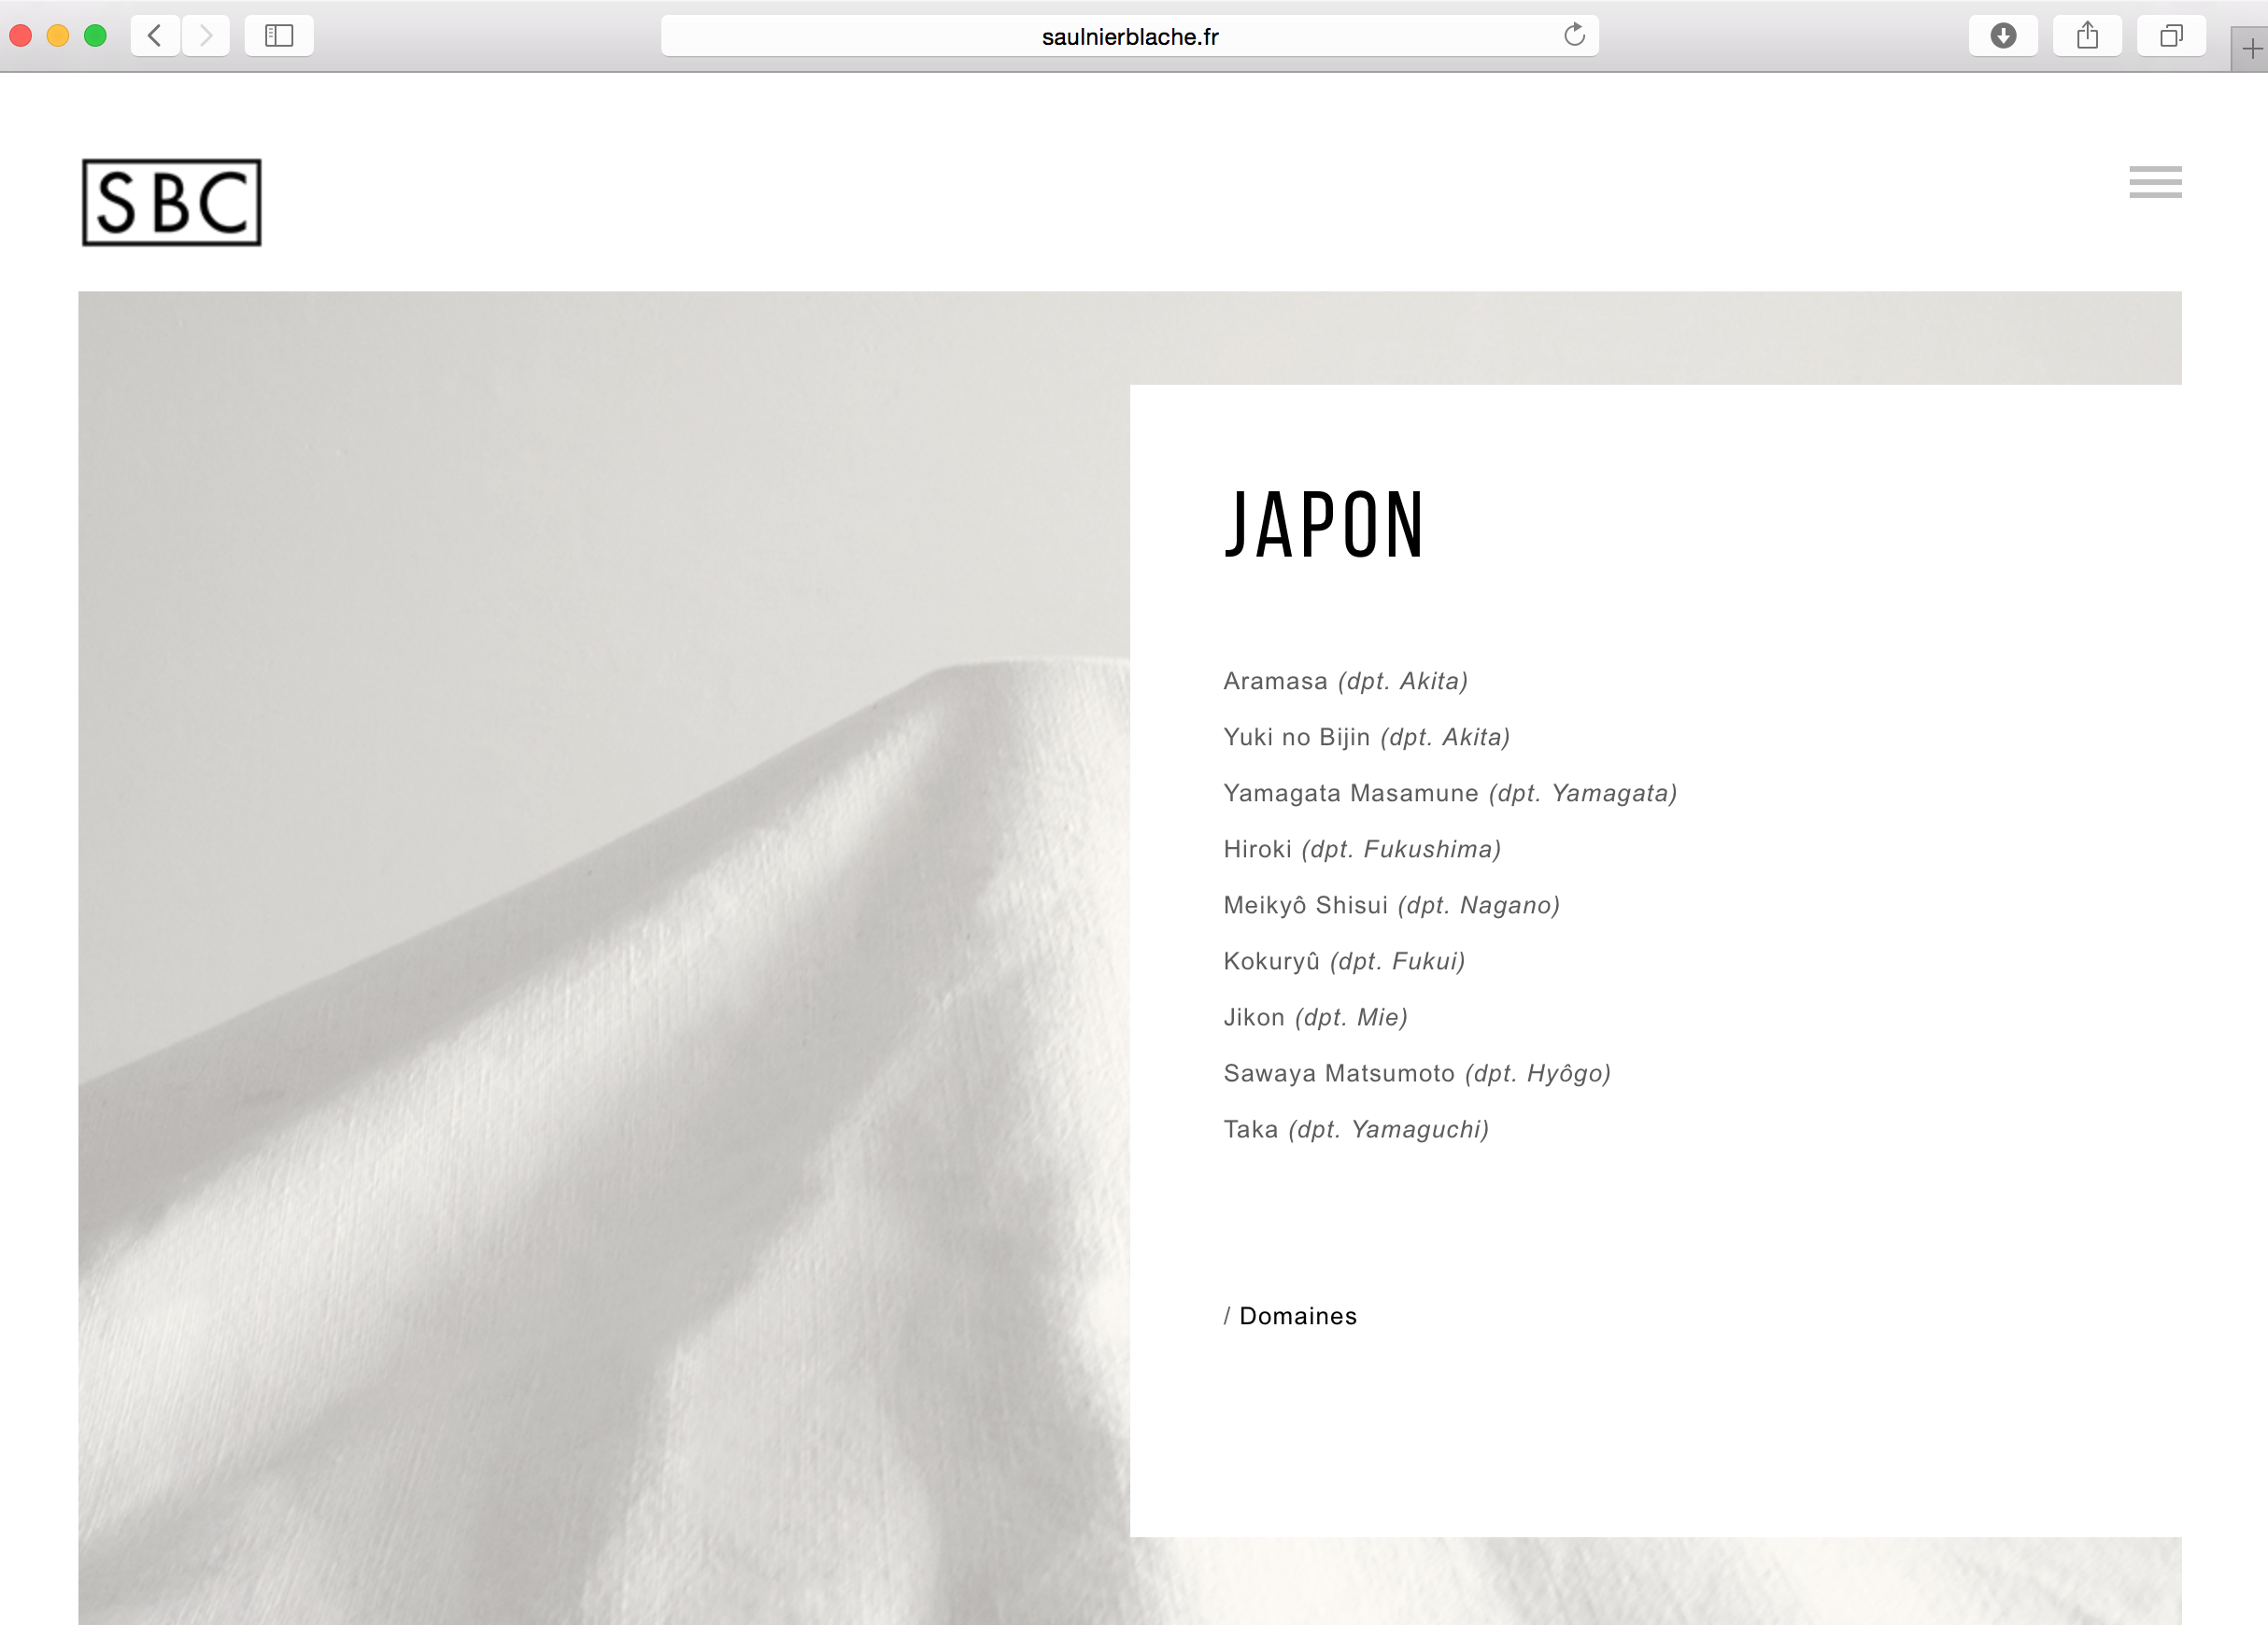Select Kokuryû (dpt. Fukui) entry
2268x1625 pixels.
pos(1344,961)
